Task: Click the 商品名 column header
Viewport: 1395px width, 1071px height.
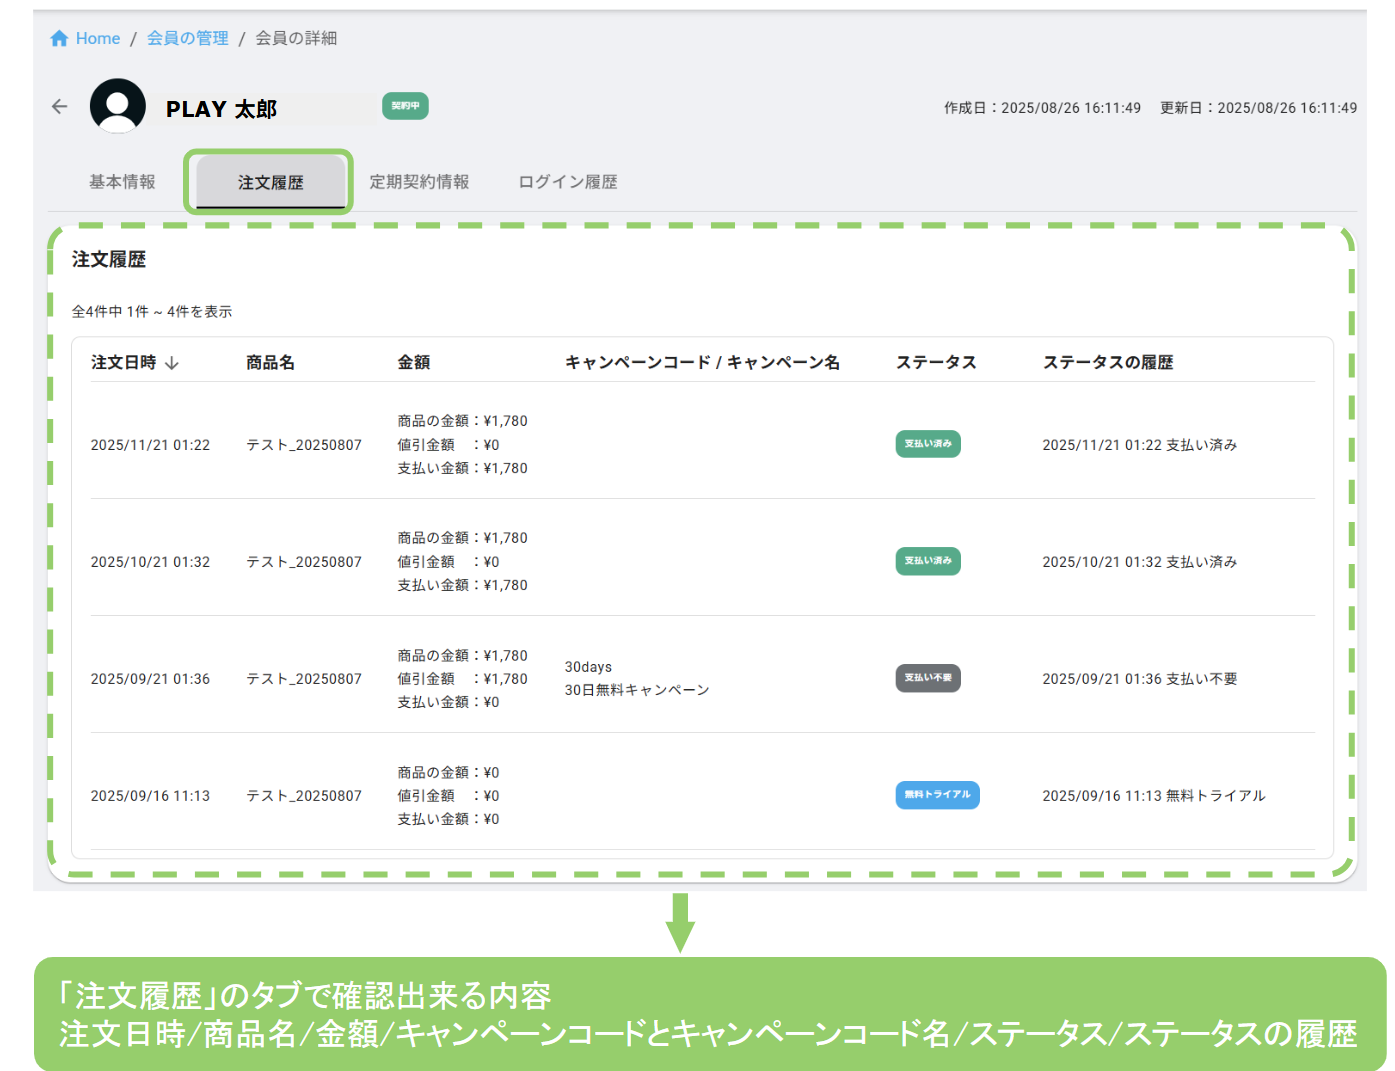Action: tap(270, 363)
